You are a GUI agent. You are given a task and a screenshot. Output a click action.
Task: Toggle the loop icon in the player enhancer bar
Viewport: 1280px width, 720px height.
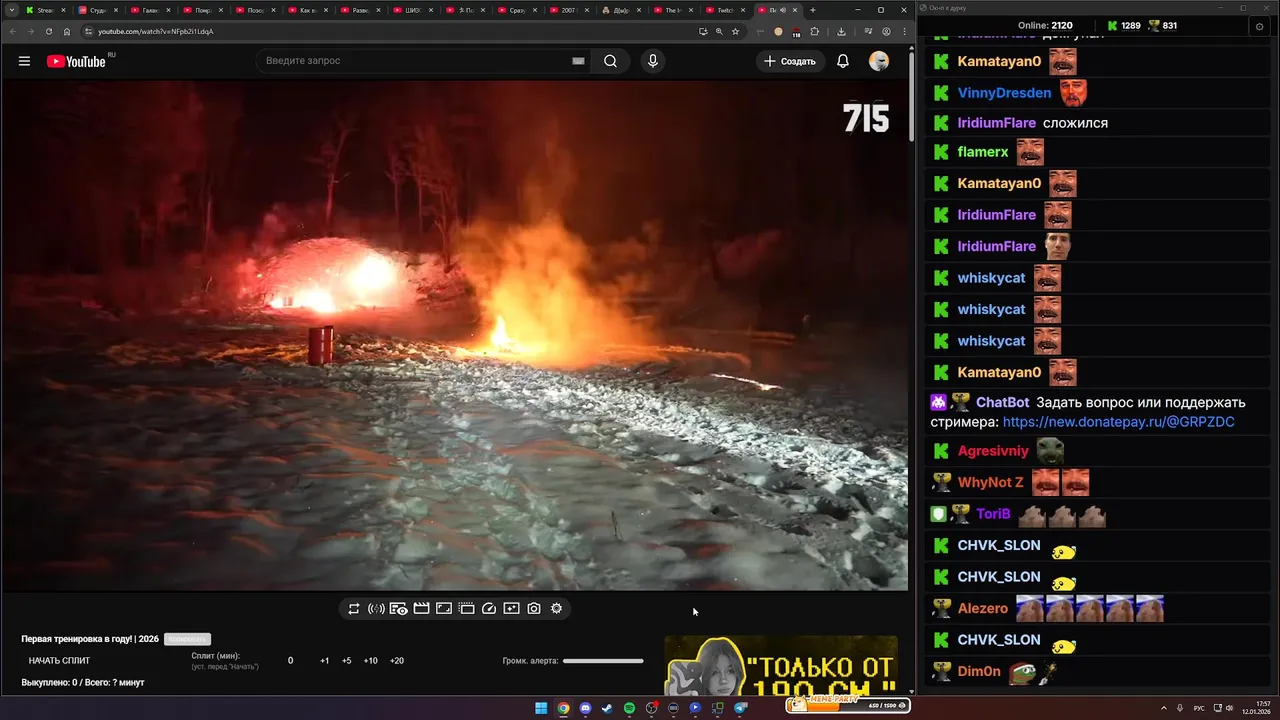tap(354, 608)
